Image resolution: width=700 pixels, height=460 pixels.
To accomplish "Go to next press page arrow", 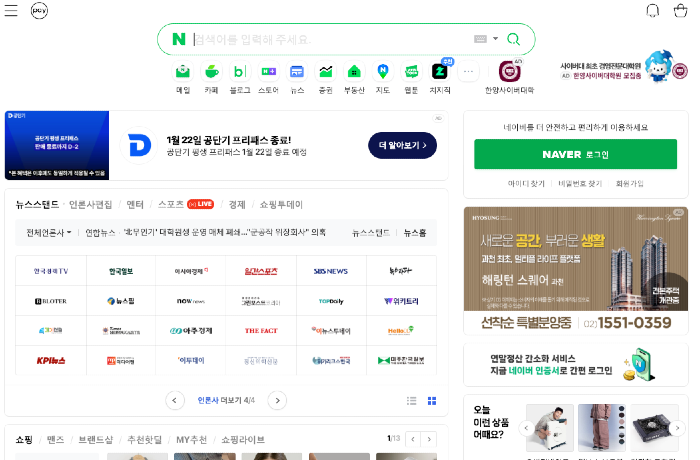I will pyautogui.click(x=277, y=400).
